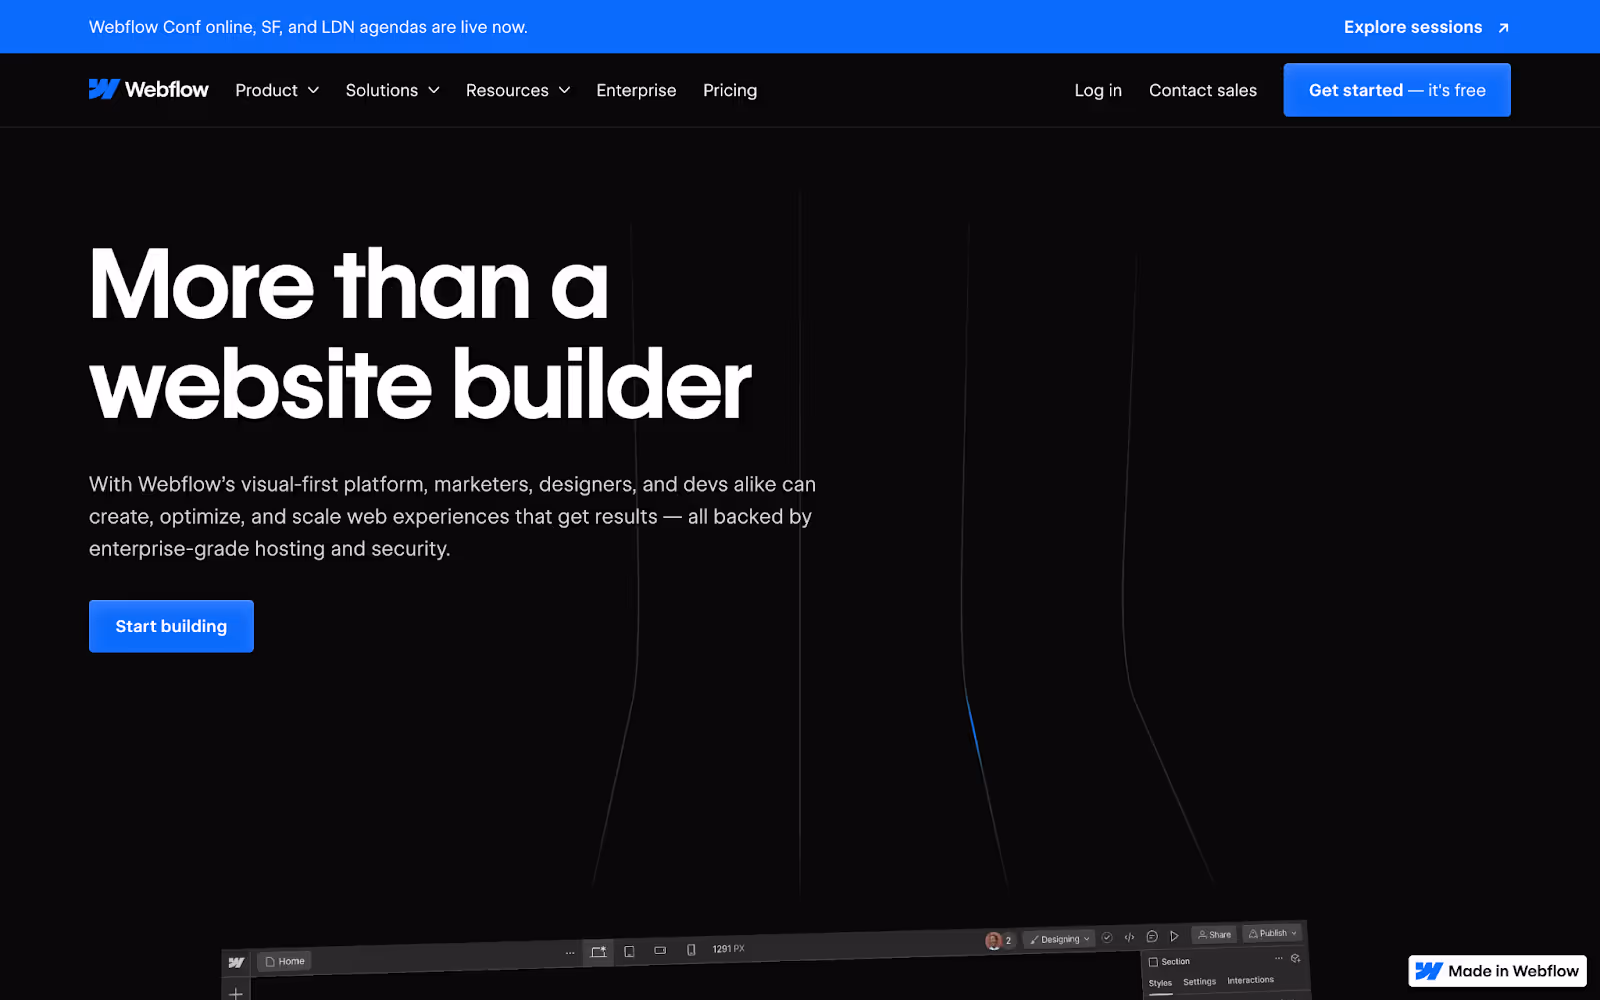This screenshot has height=1000, width=1600.
Task: Click the Webflow icon in Made in Webflow badge
Action: click(x=1429, y=971)
